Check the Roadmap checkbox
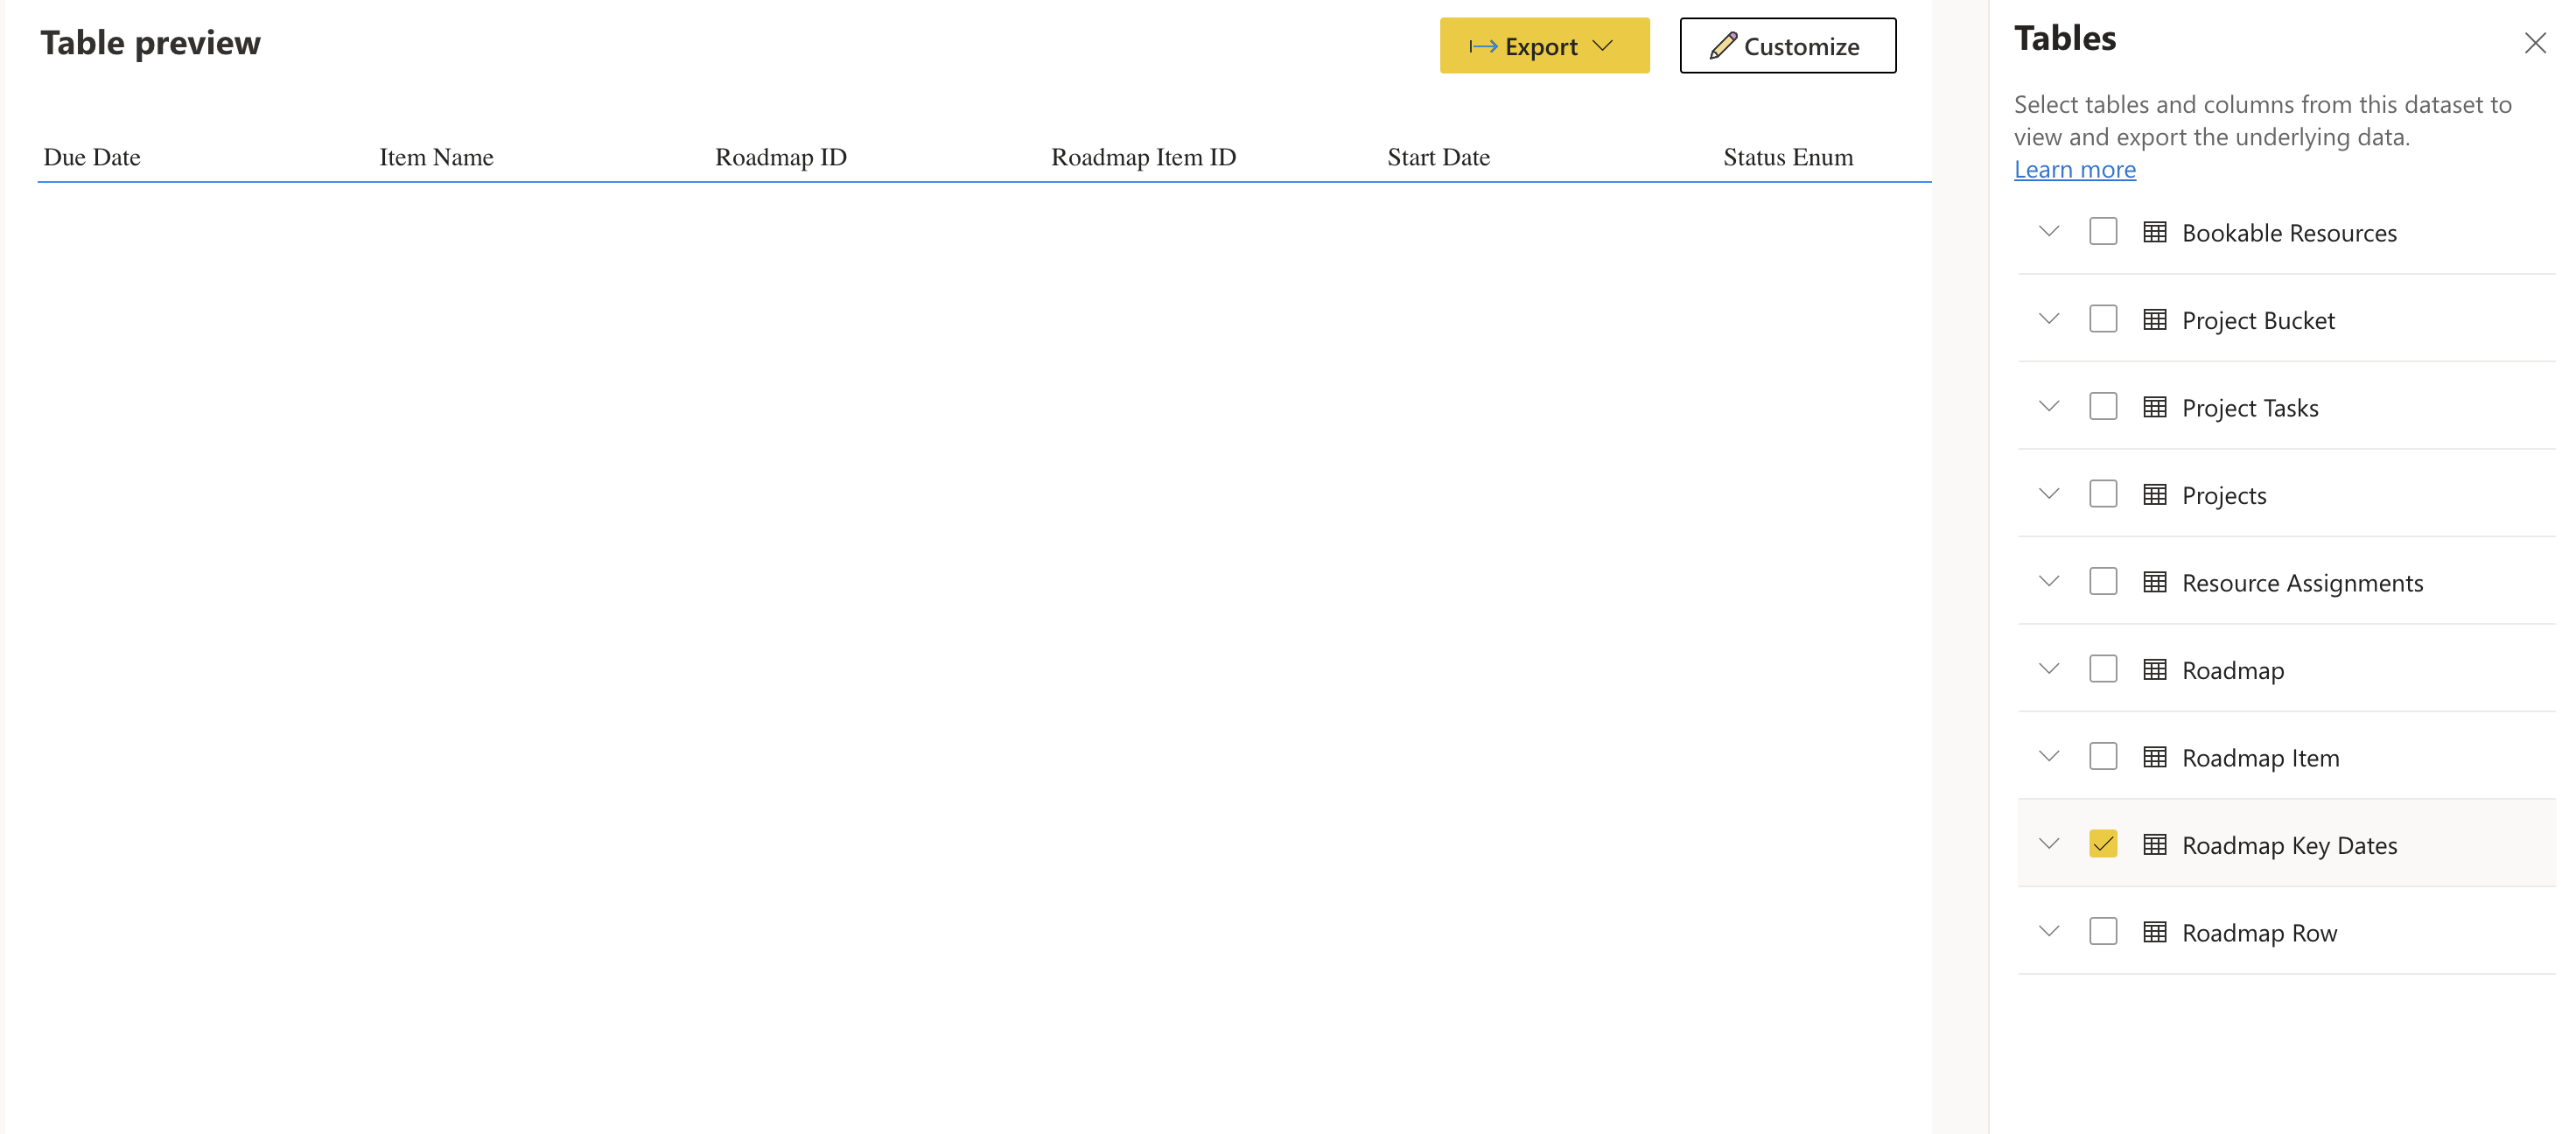The height and width of the screenshot is (1134, 2576). coord(2103,669)
